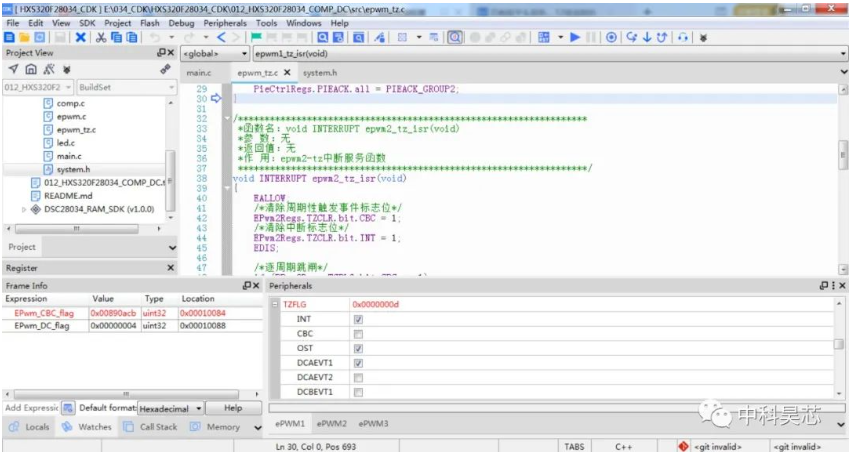Click the green Toggle Bookmark flag icon

(x=256, y=37)
